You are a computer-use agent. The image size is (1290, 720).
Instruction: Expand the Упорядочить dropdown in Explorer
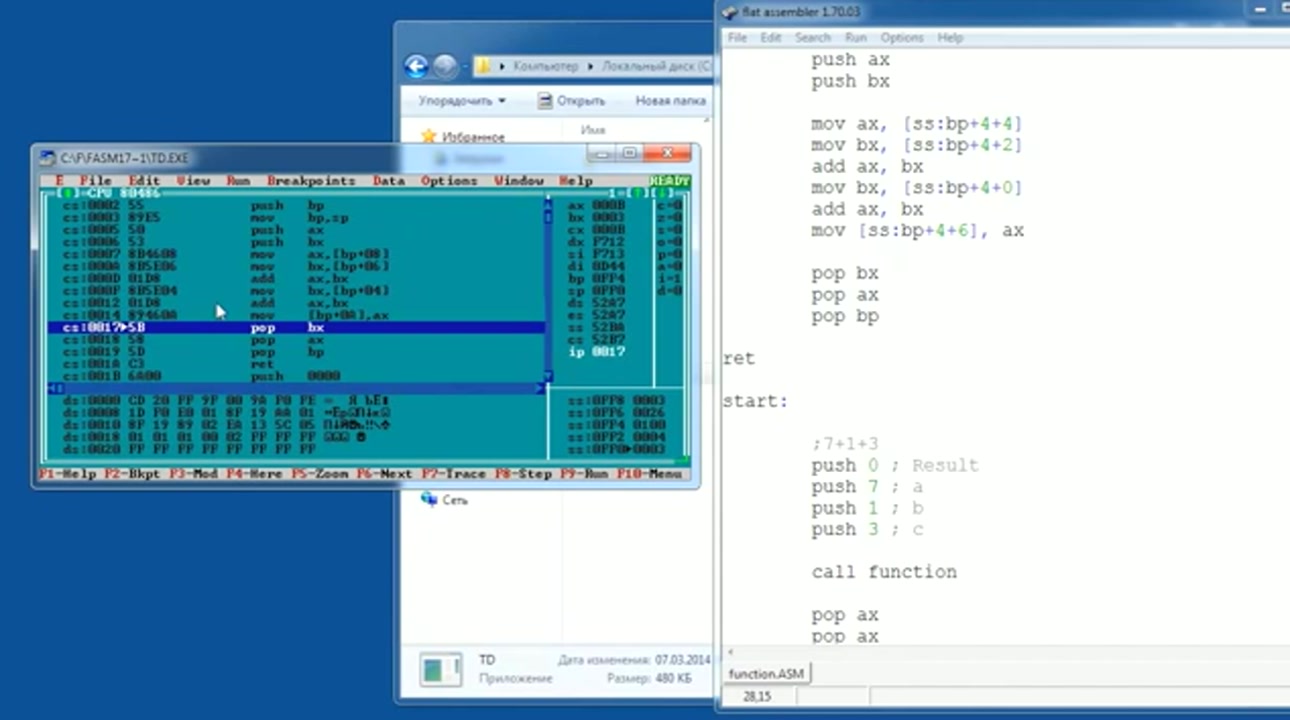(x=462, y=100)
